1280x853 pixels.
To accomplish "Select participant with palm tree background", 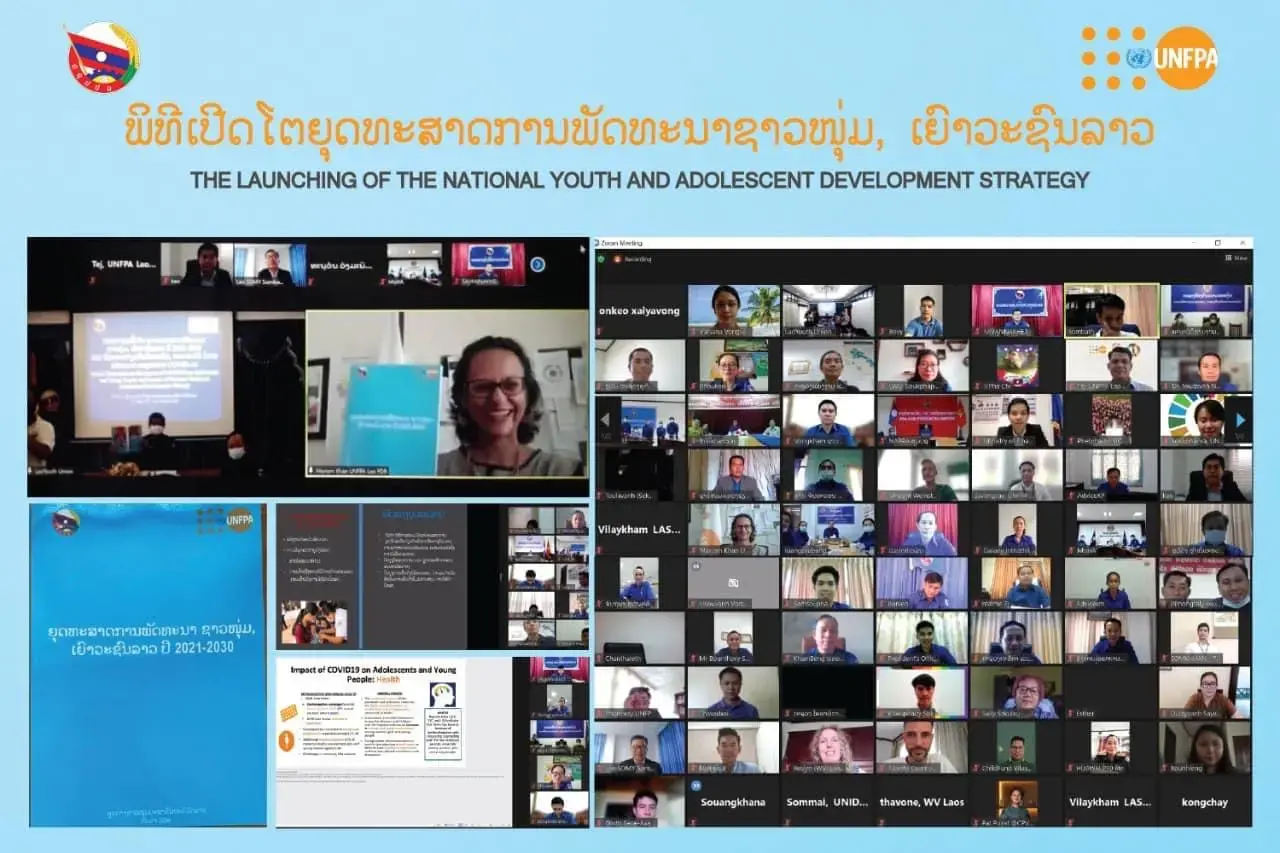I will (734, 311).
